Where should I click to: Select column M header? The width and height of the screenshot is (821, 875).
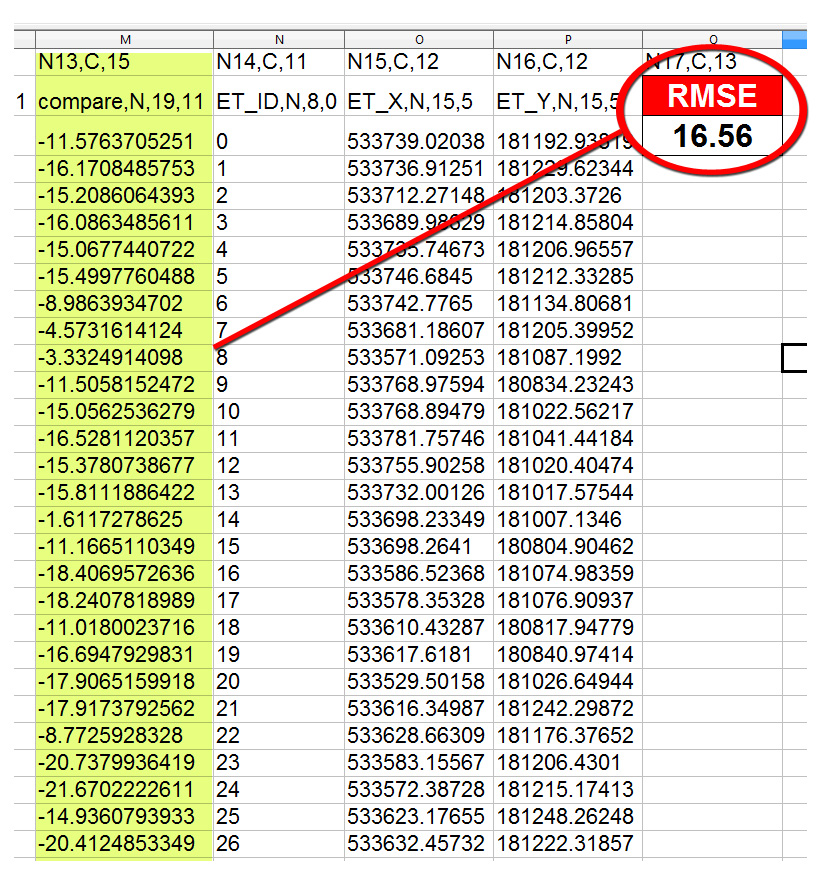[124, 39]
